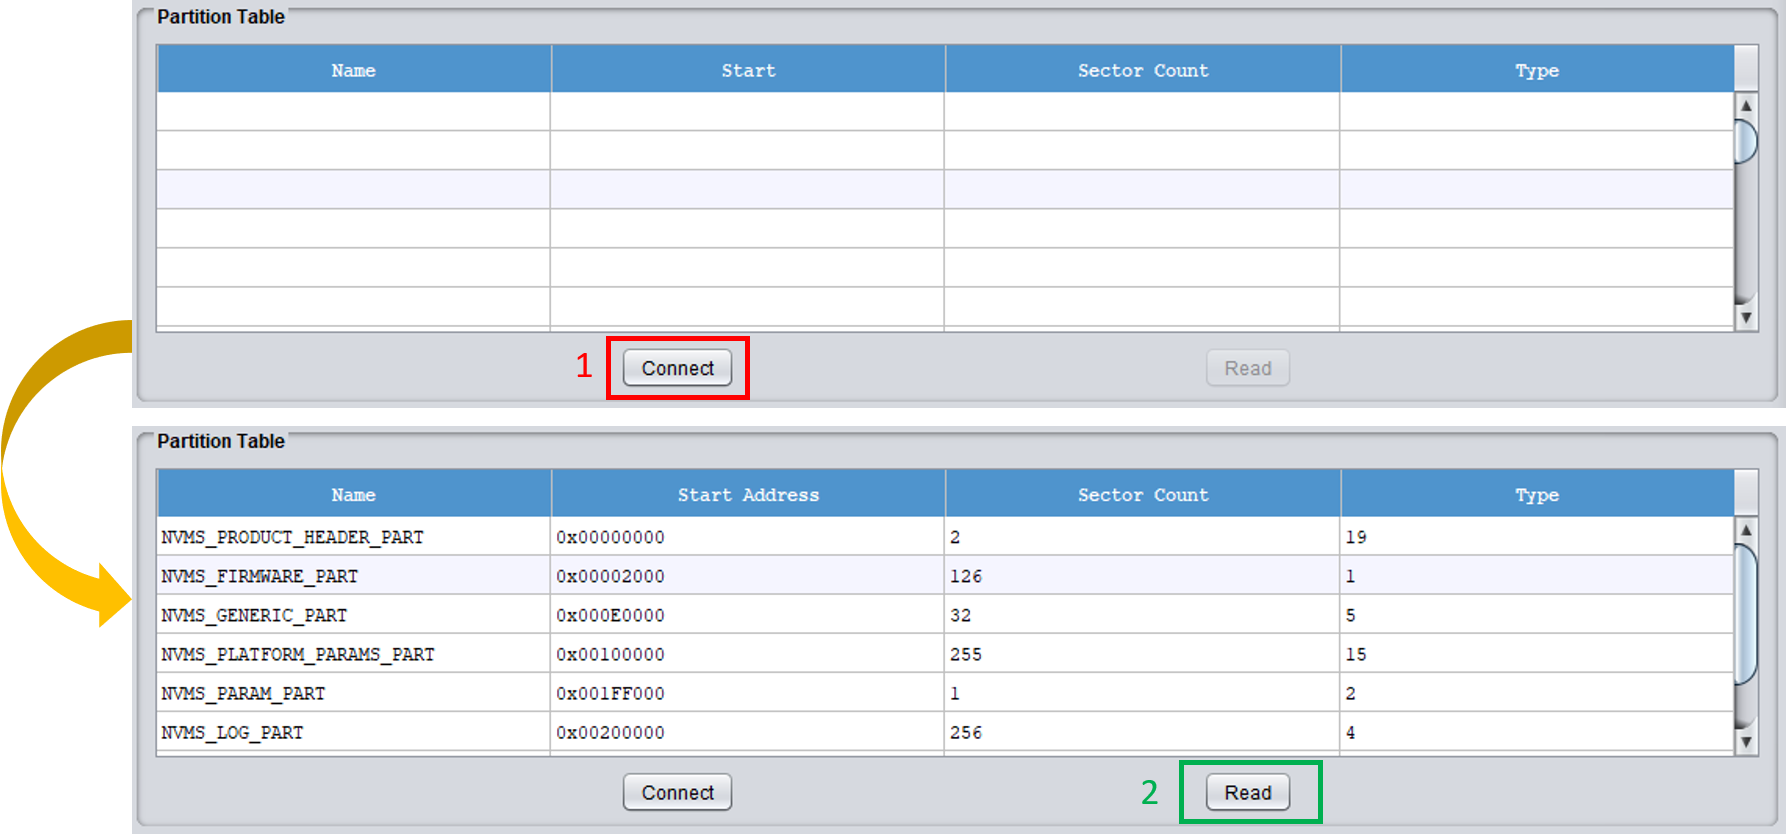The image size is (1786, 837).
Task: Select NVMS_PARAM_PART row
Action: click(945, 693)
